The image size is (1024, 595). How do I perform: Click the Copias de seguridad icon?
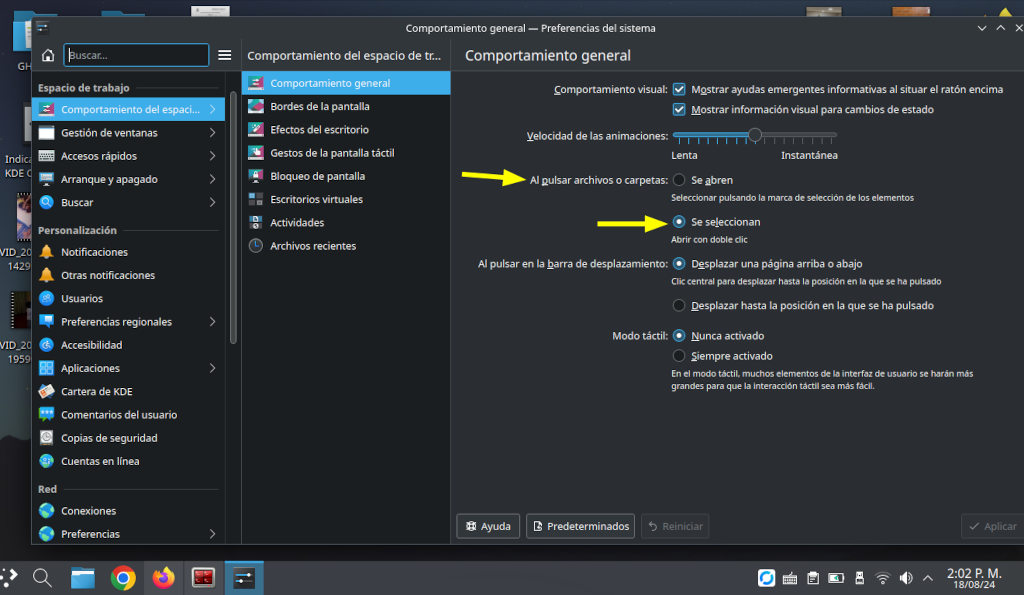tap(46, 438)
